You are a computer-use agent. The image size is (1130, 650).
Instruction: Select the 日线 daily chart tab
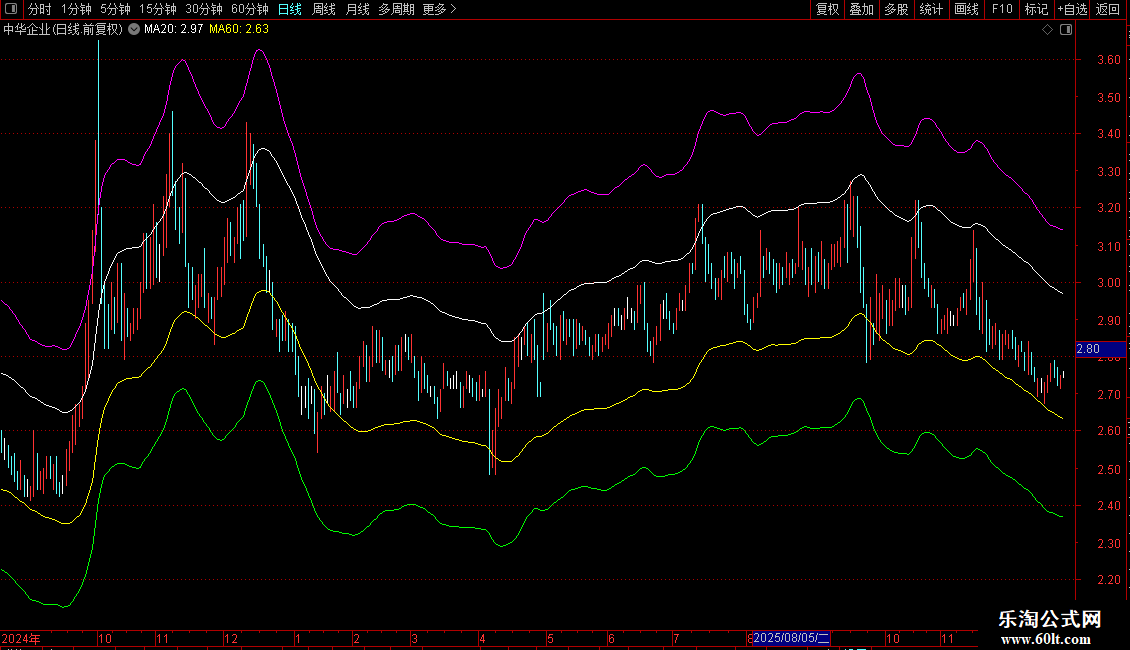coord(290,9)
